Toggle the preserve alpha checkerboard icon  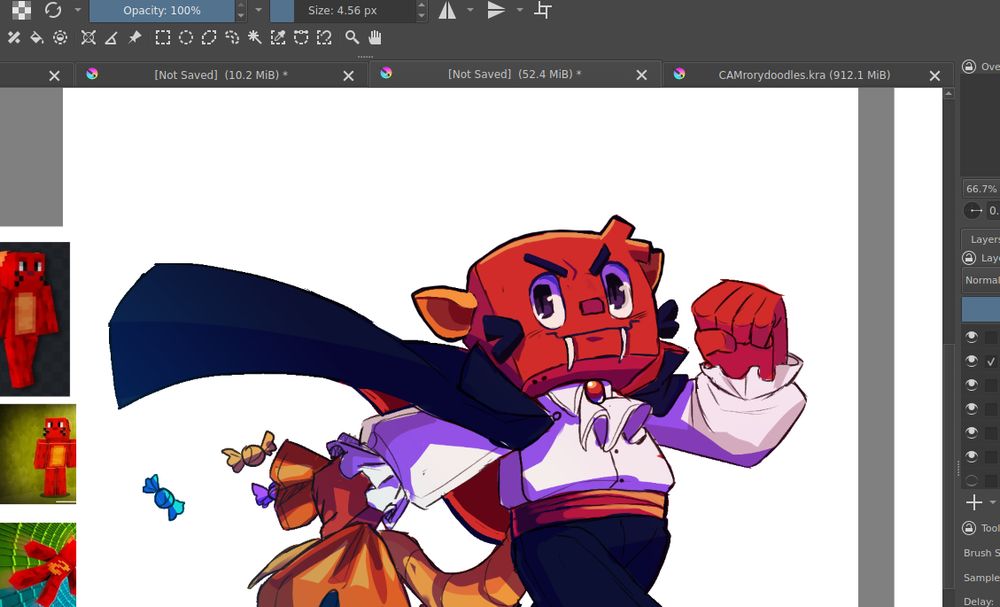[x=21, y=10]
